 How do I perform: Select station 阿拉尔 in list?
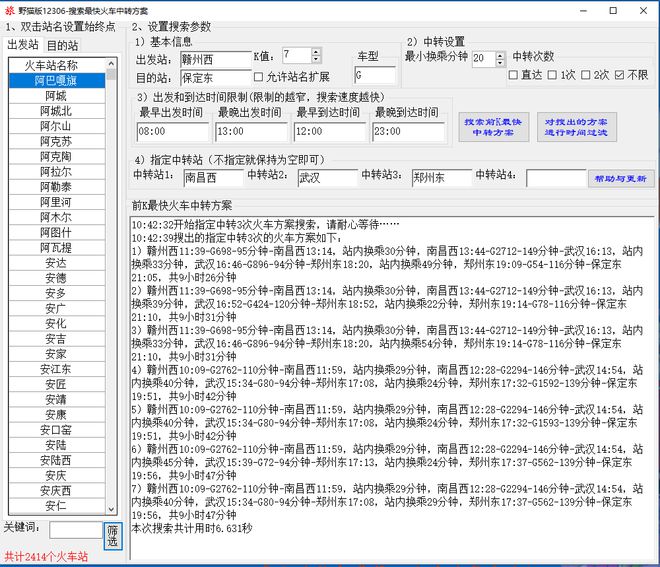(x=57, y=172)
